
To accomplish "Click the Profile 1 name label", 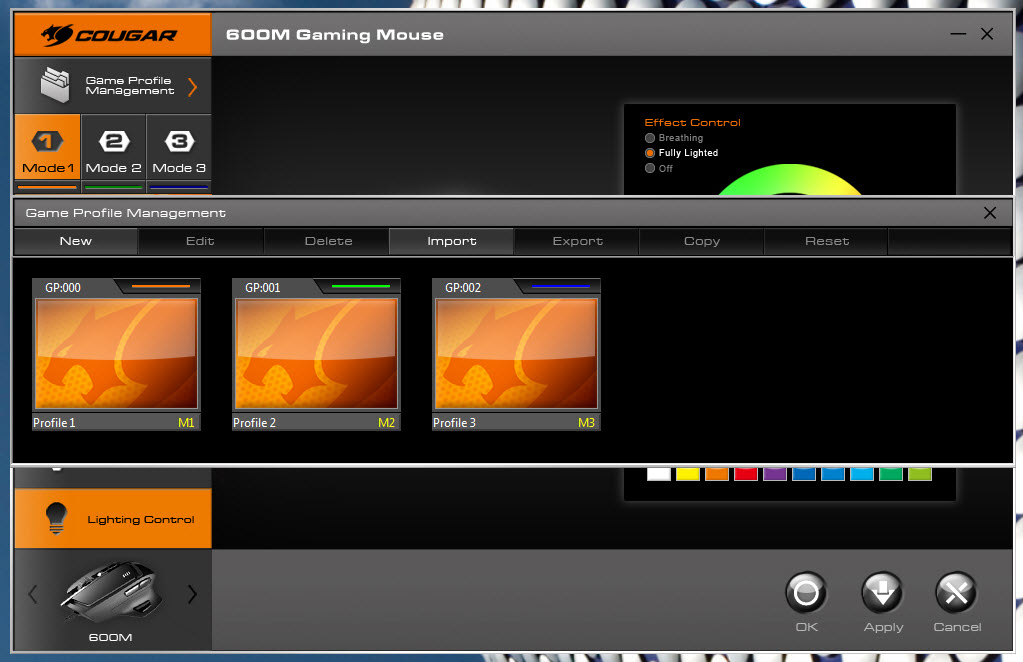I will point(54,423).
